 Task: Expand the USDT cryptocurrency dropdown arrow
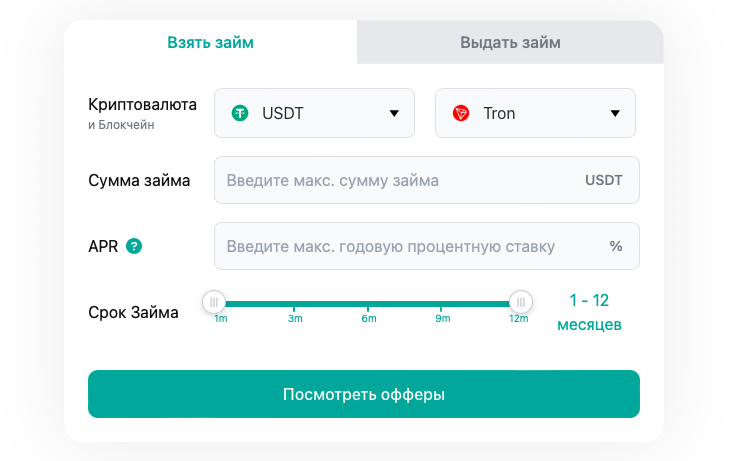[x=394, y=113]
